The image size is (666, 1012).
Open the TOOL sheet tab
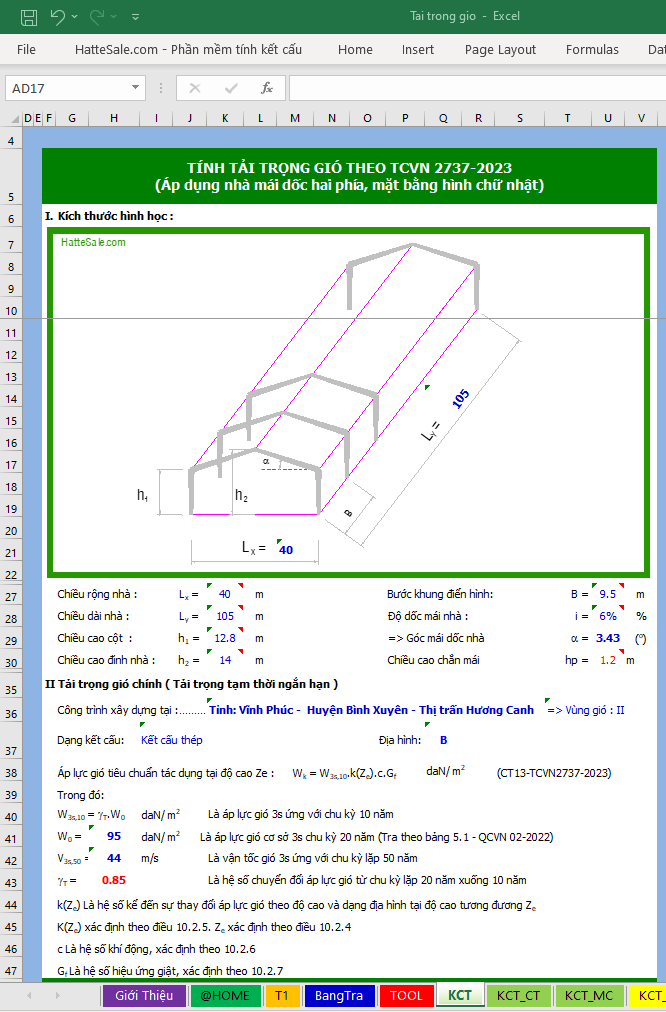click(x=407, y=995)
